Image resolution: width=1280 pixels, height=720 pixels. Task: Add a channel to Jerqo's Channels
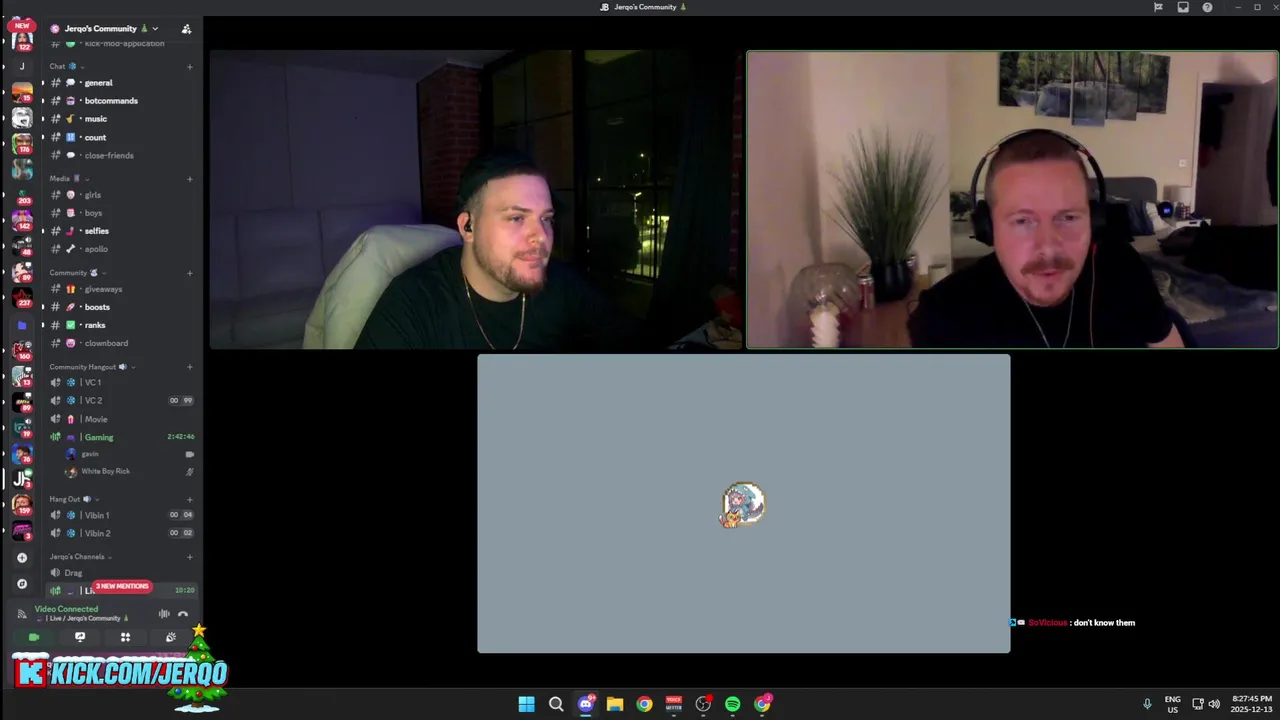[190, 557]
